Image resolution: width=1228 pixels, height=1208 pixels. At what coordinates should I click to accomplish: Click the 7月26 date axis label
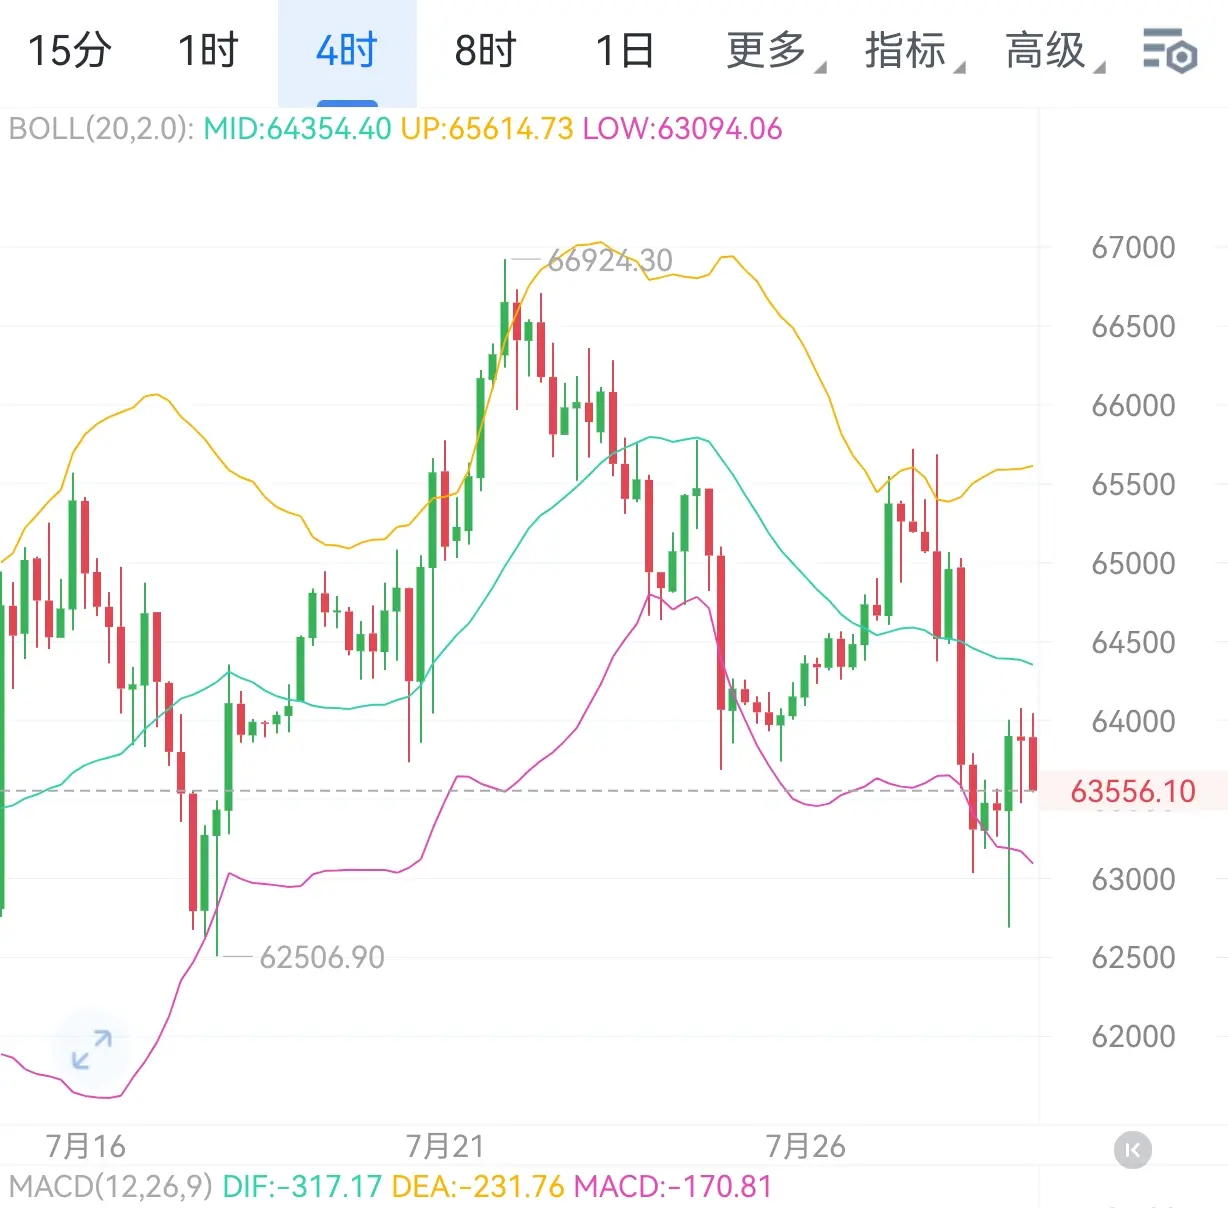[806, 1146]
